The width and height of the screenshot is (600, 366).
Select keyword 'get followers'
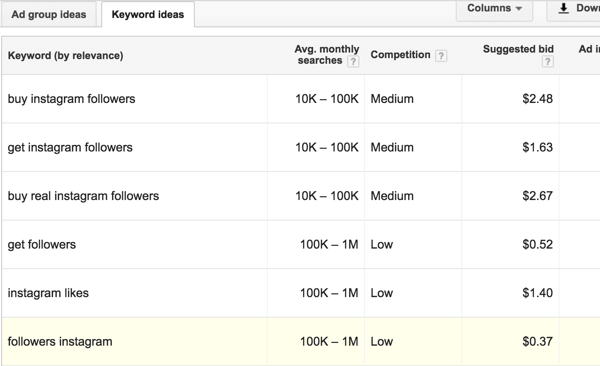(42, 245)
